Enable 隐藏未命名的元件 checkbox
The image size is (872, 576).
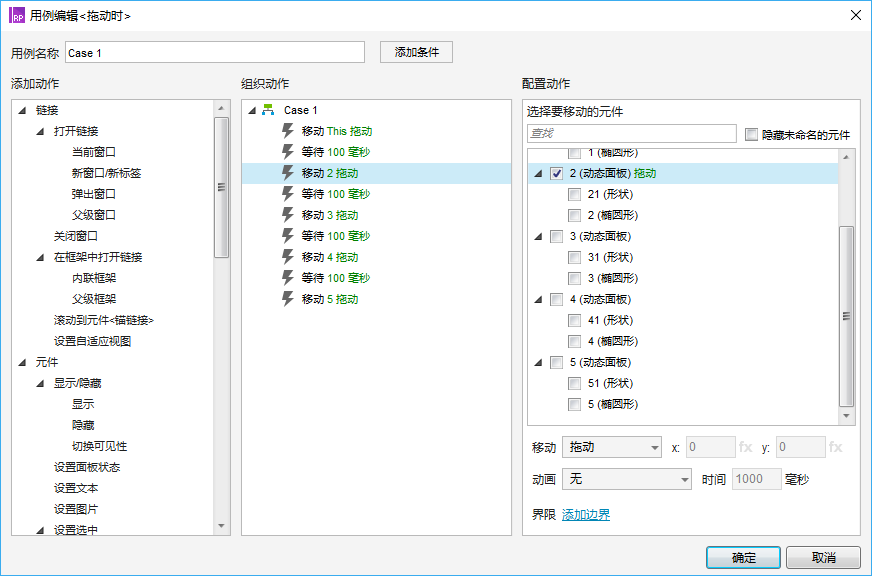(752, 134)
